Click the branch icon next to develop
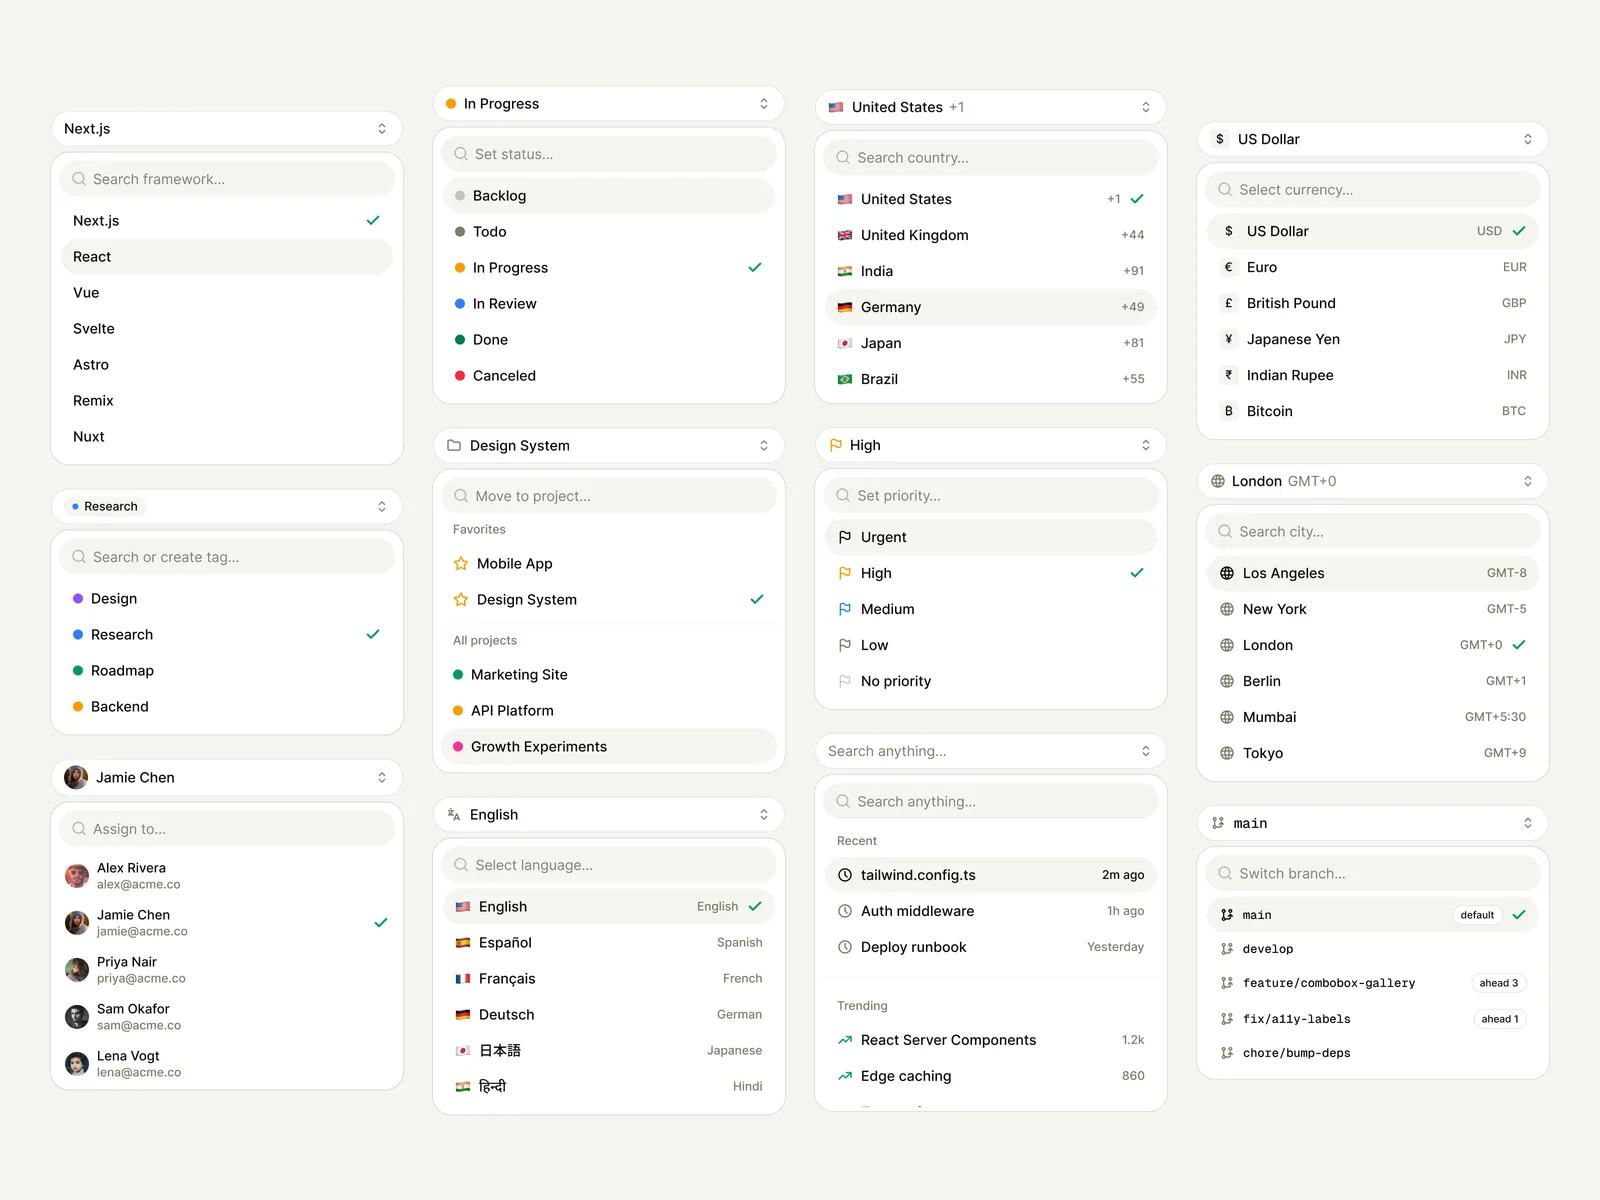The width and height of the screenshot is (1600, 1200). 1227,949
